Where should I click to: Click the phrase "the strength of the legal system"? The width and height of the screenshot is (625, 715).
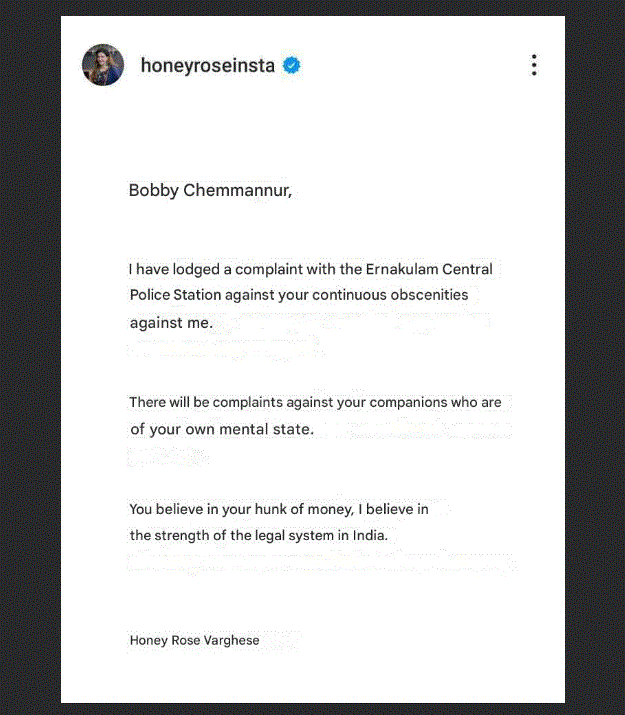coord(239,535)
